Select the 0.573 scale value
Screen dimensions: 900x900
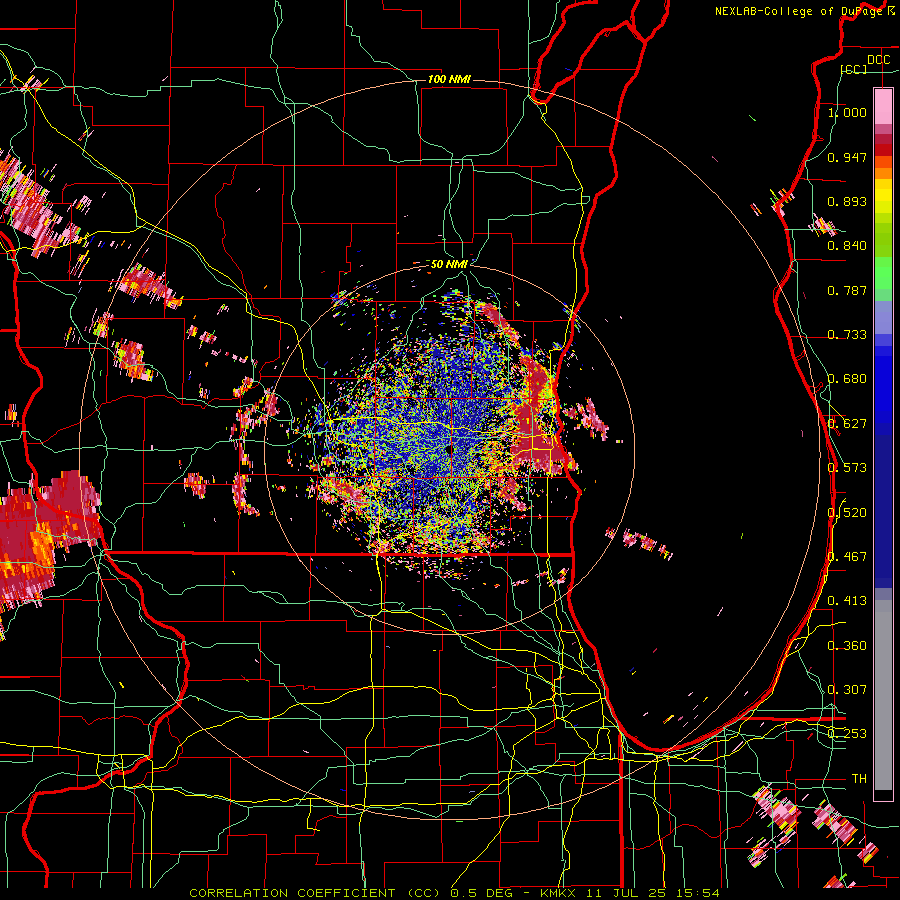click(x=847, y=468)
